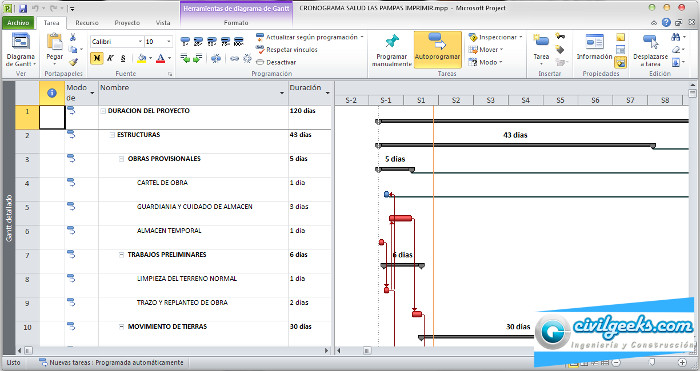
Task: Click the Clear eraser icon
Action: click(x=676, y=50)
